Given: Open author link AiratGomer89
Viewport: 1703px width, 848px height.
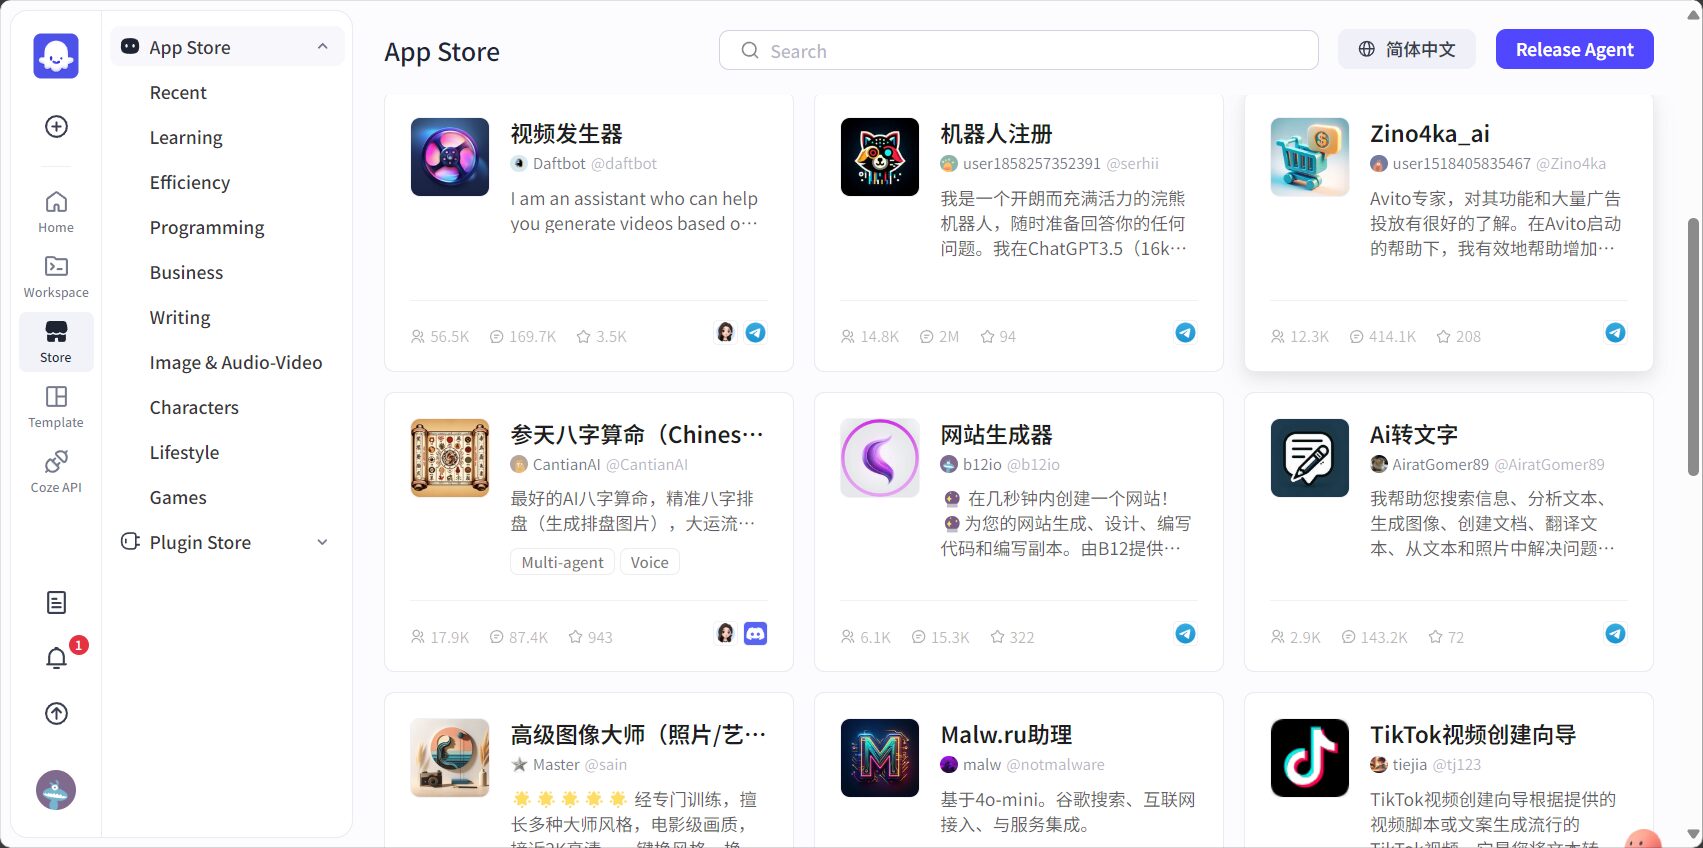Looking at the screenshot, I should pos(1440,464).
